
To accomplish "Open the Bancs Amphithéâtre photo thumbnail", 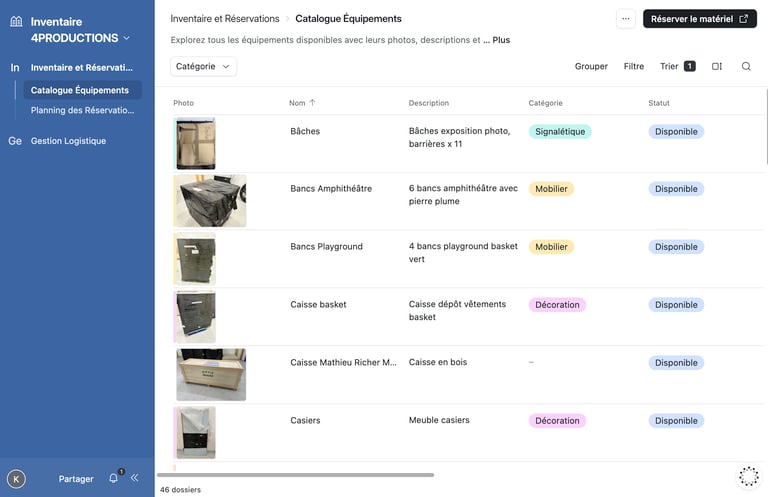I will coord(211,201).
